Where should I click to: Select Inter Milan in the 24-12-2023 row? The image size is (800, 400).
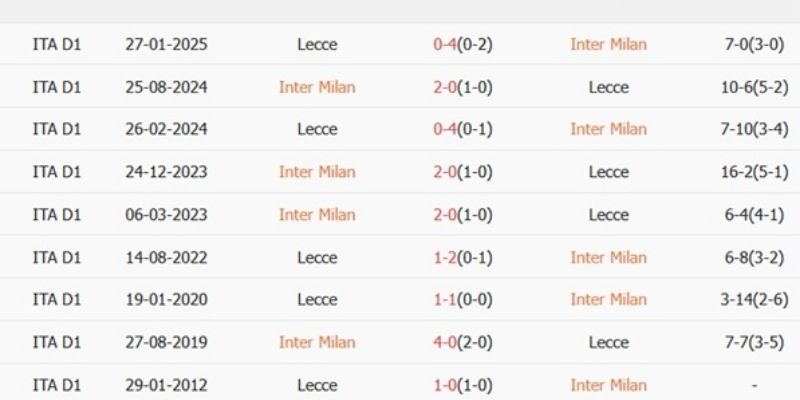(x=317, y=172)
